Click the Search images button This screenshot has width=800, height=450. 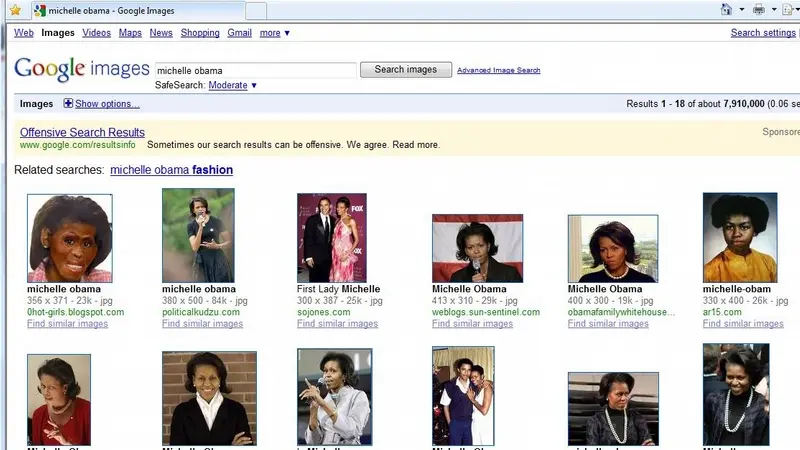pos(406,69)
